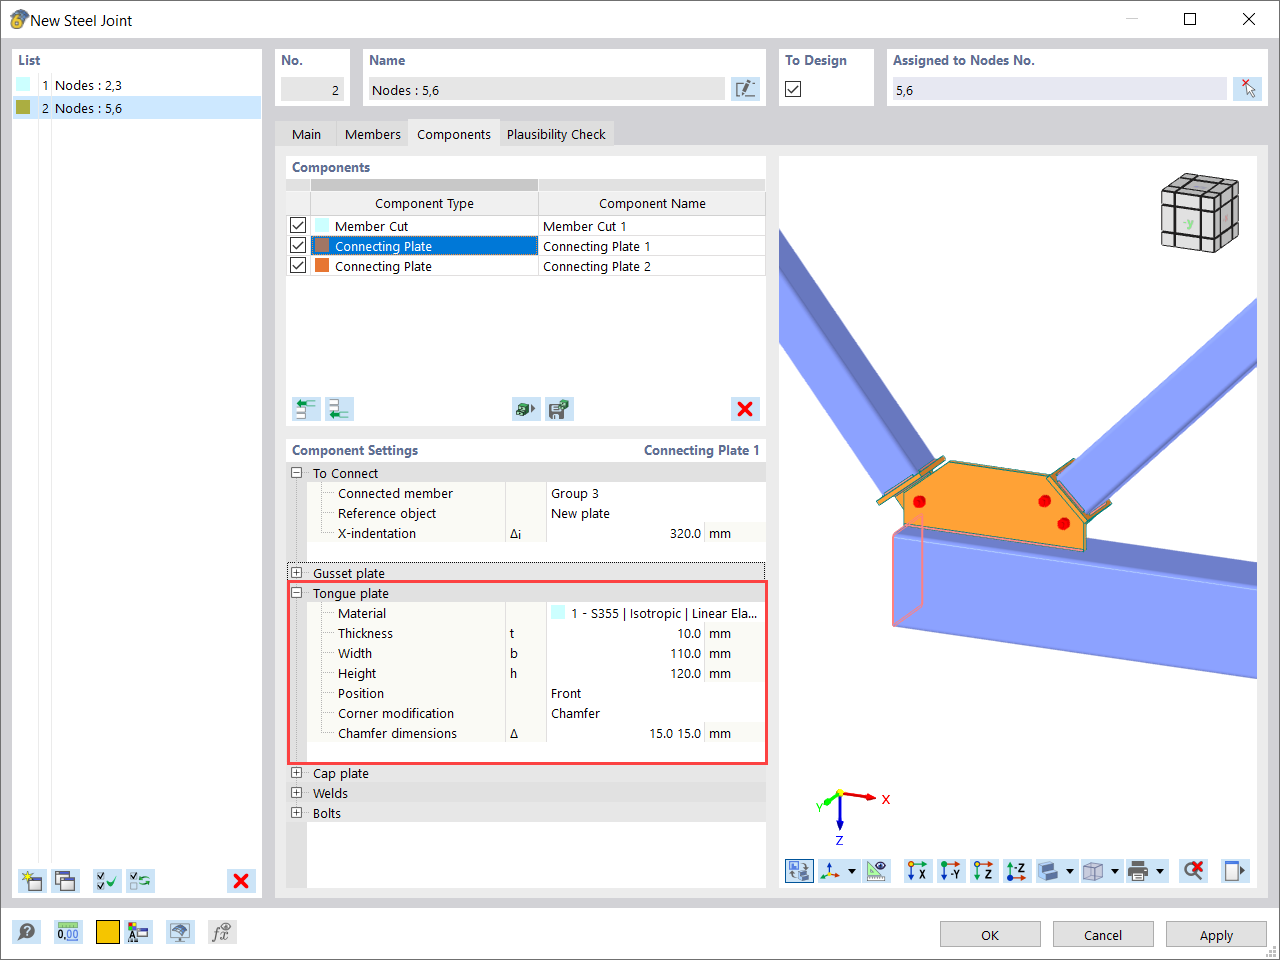Image resolution: width=1280 pixels, height=960 pixels.
Task: Click the yellow color square in the bottom bar
Action: (x=108, y=932)
